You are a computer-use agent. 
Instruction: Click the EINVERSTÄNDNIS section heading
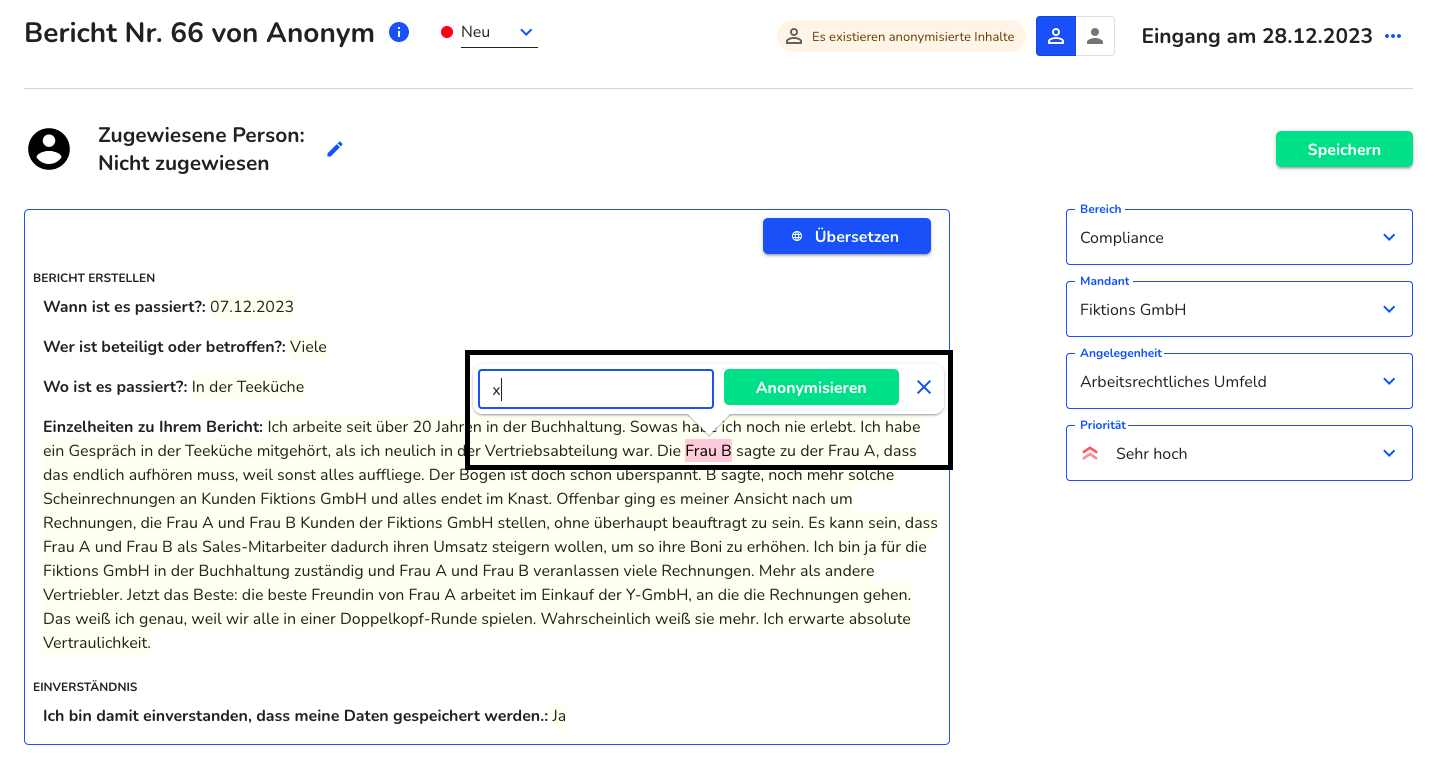tap(85, 687)
